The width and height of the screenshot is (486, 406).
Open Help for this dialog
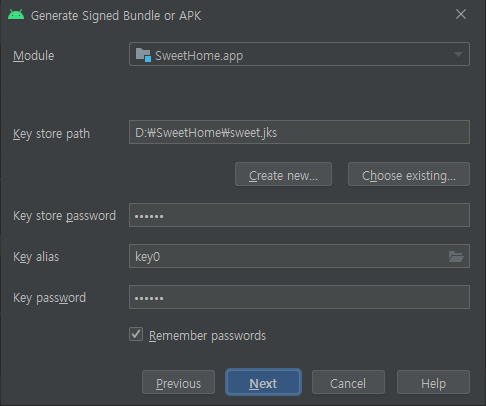(x=433, y=382)
